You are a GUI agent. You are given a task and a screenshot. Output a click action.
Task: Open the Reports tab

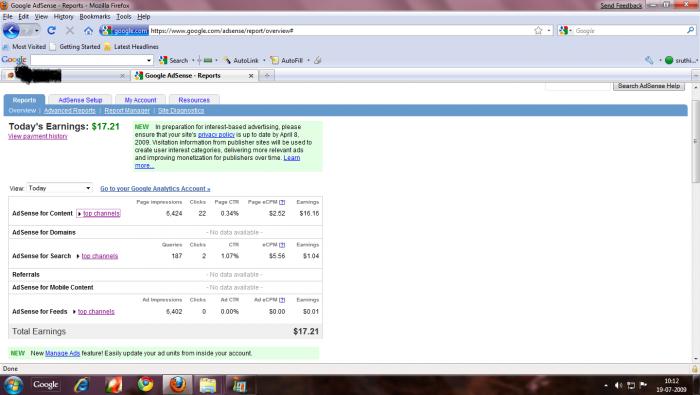pyautogui.click(x=24, y=100)
